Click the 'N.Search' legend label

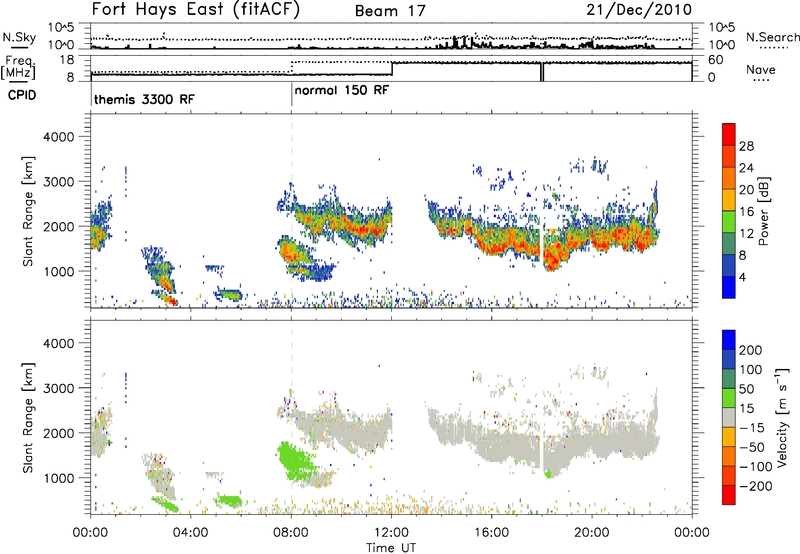pos(772,37)
